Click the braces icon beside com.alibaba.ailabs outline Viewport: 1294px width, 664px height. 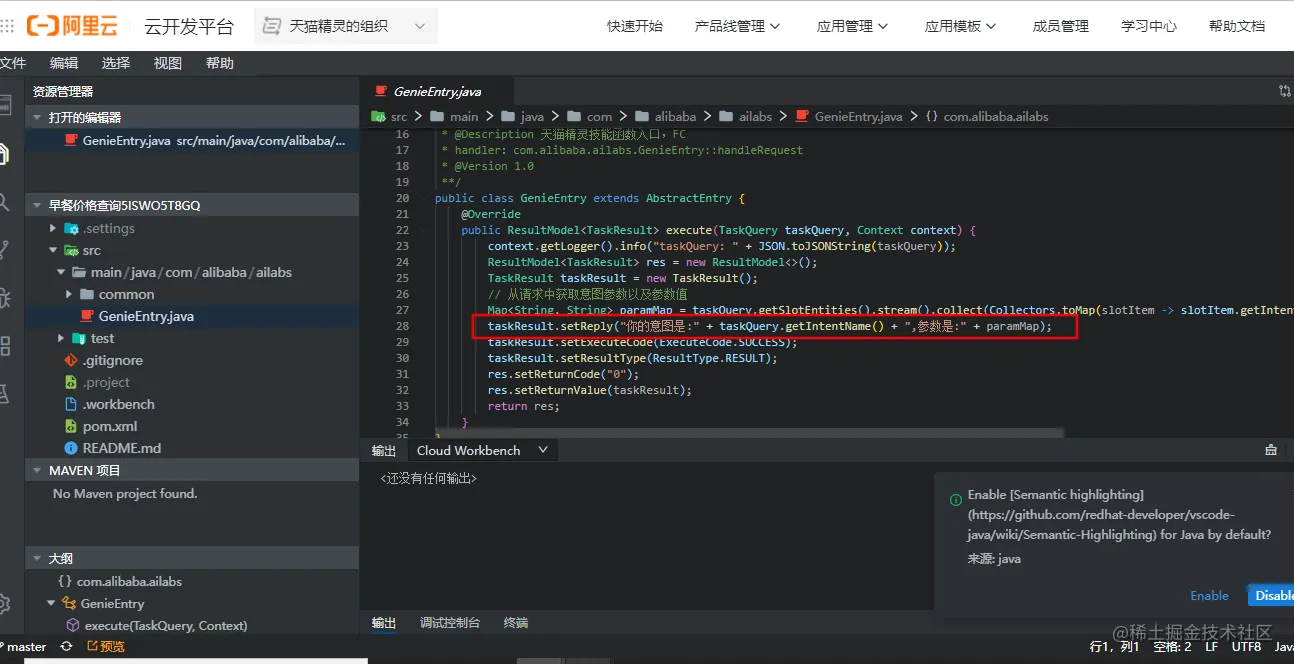click(x=65, y=581)
